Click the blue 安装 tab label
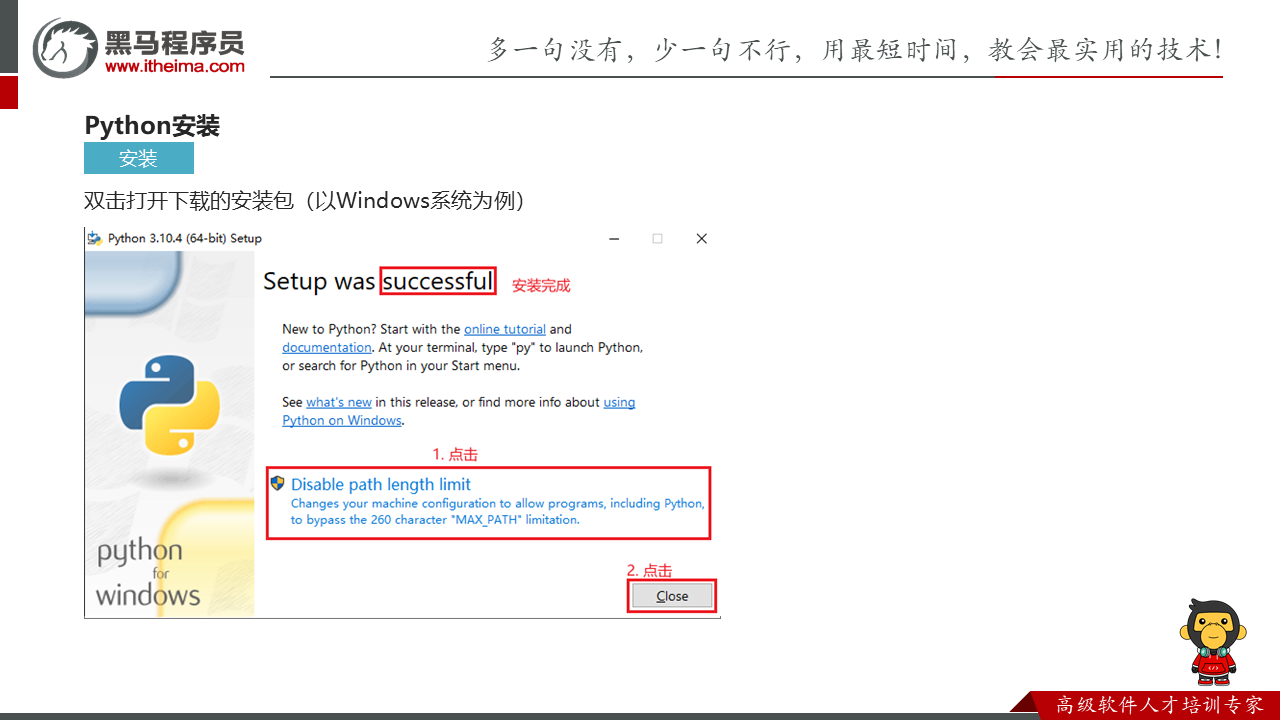The width and height of the screenshot is (1280, 720). click(138, 158)
